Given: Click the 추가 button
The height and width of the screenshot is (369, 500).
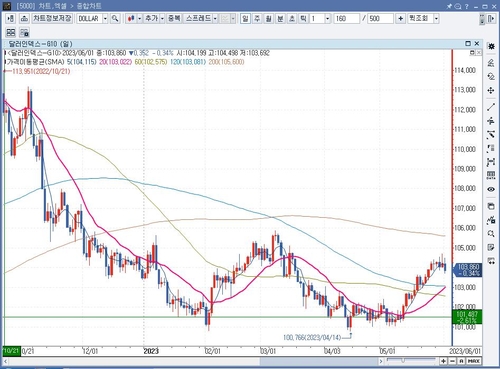Looking at the screenshot, I should click(x=151, y=19).
